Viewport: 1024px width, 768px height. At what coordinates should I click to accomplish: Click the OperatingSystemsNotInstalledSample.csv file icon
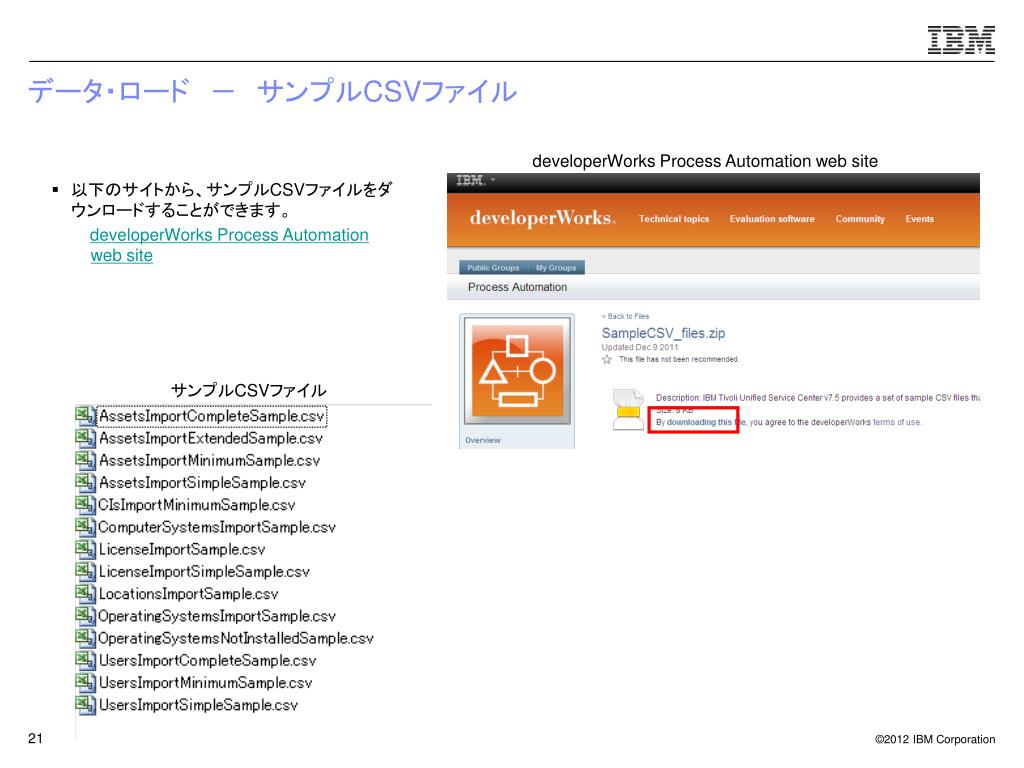click(x=85, y=638)
